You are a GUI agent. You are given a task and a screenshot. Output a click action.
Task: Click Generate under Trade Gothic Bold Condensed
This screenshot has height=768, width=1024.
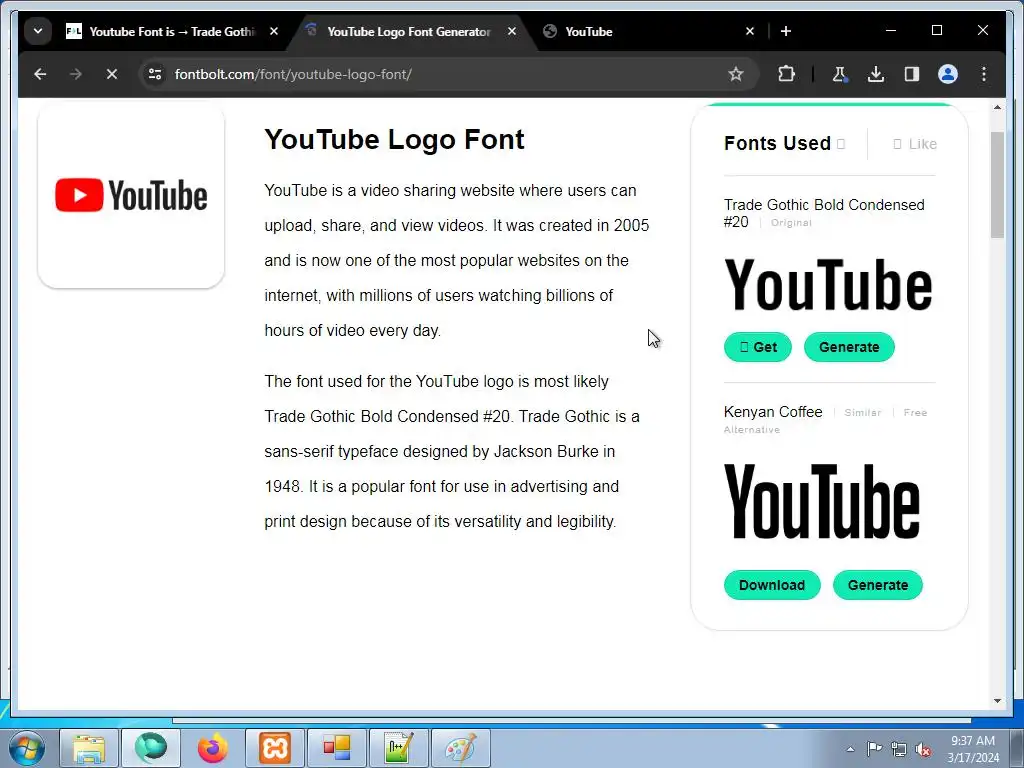pyautogui.click(x=849, y=347)
